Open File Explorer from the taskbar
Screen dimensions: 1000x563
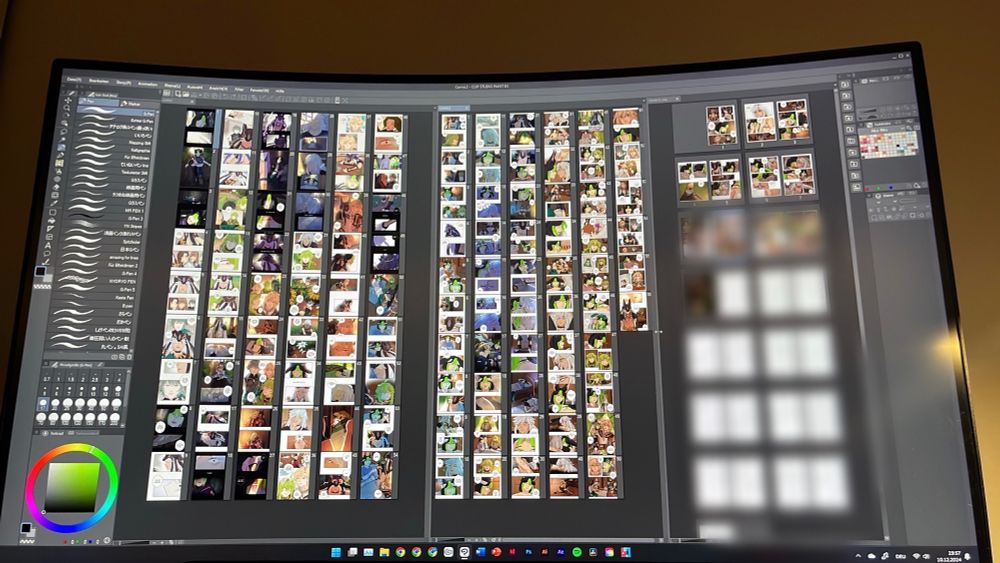385,552
